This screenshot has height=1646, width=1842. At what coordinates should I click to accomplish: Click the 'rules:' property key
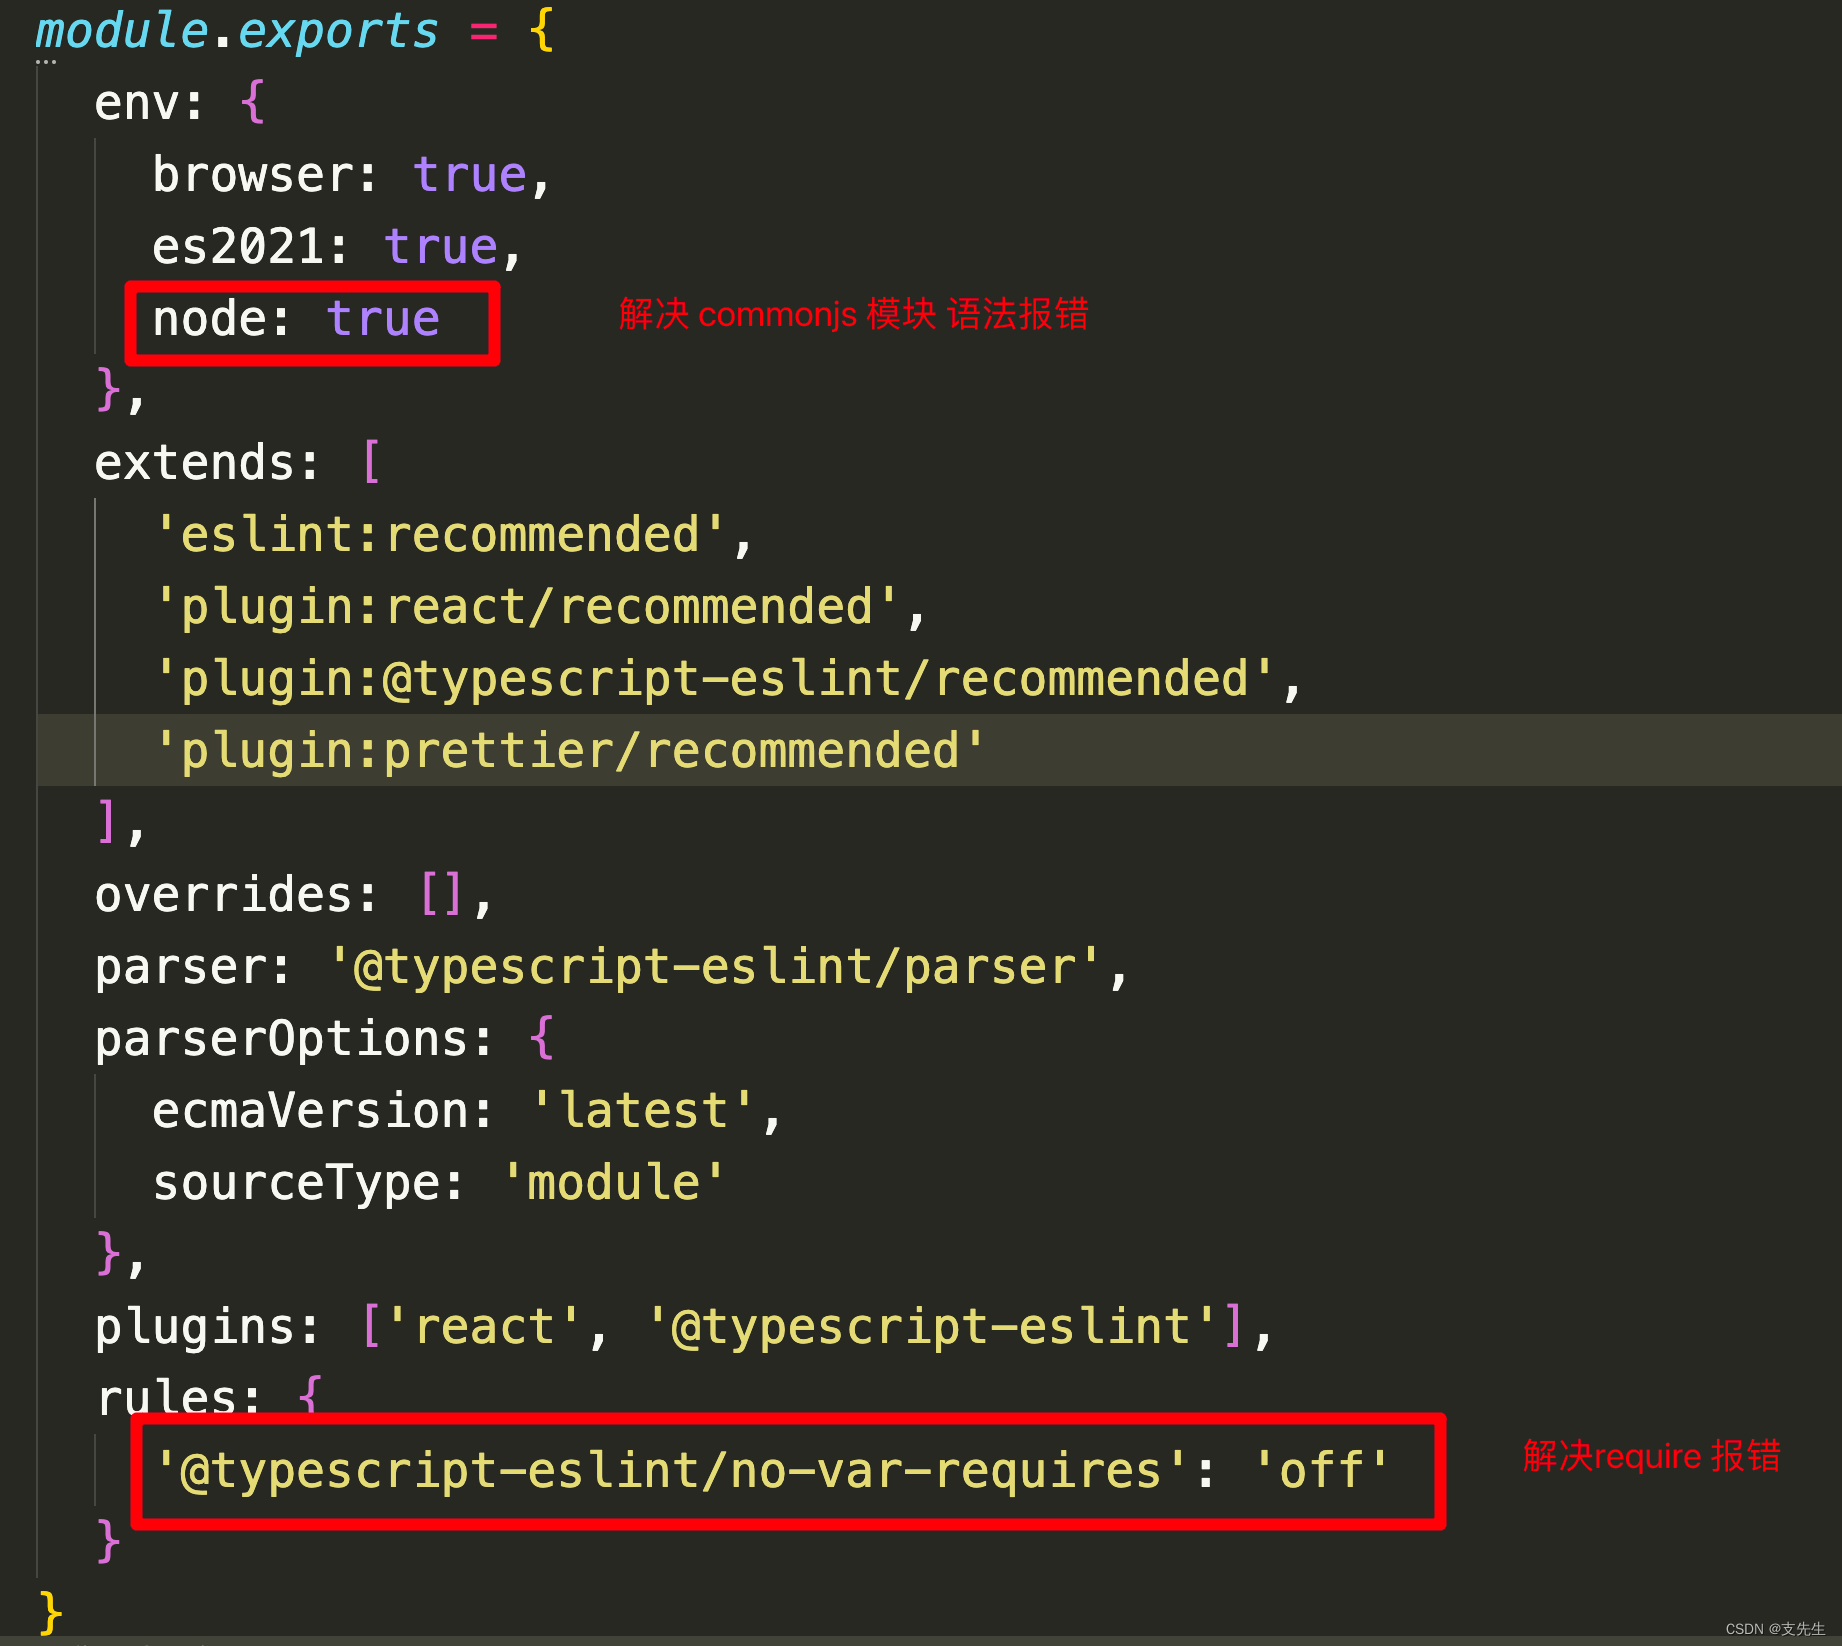(178, 1397)
